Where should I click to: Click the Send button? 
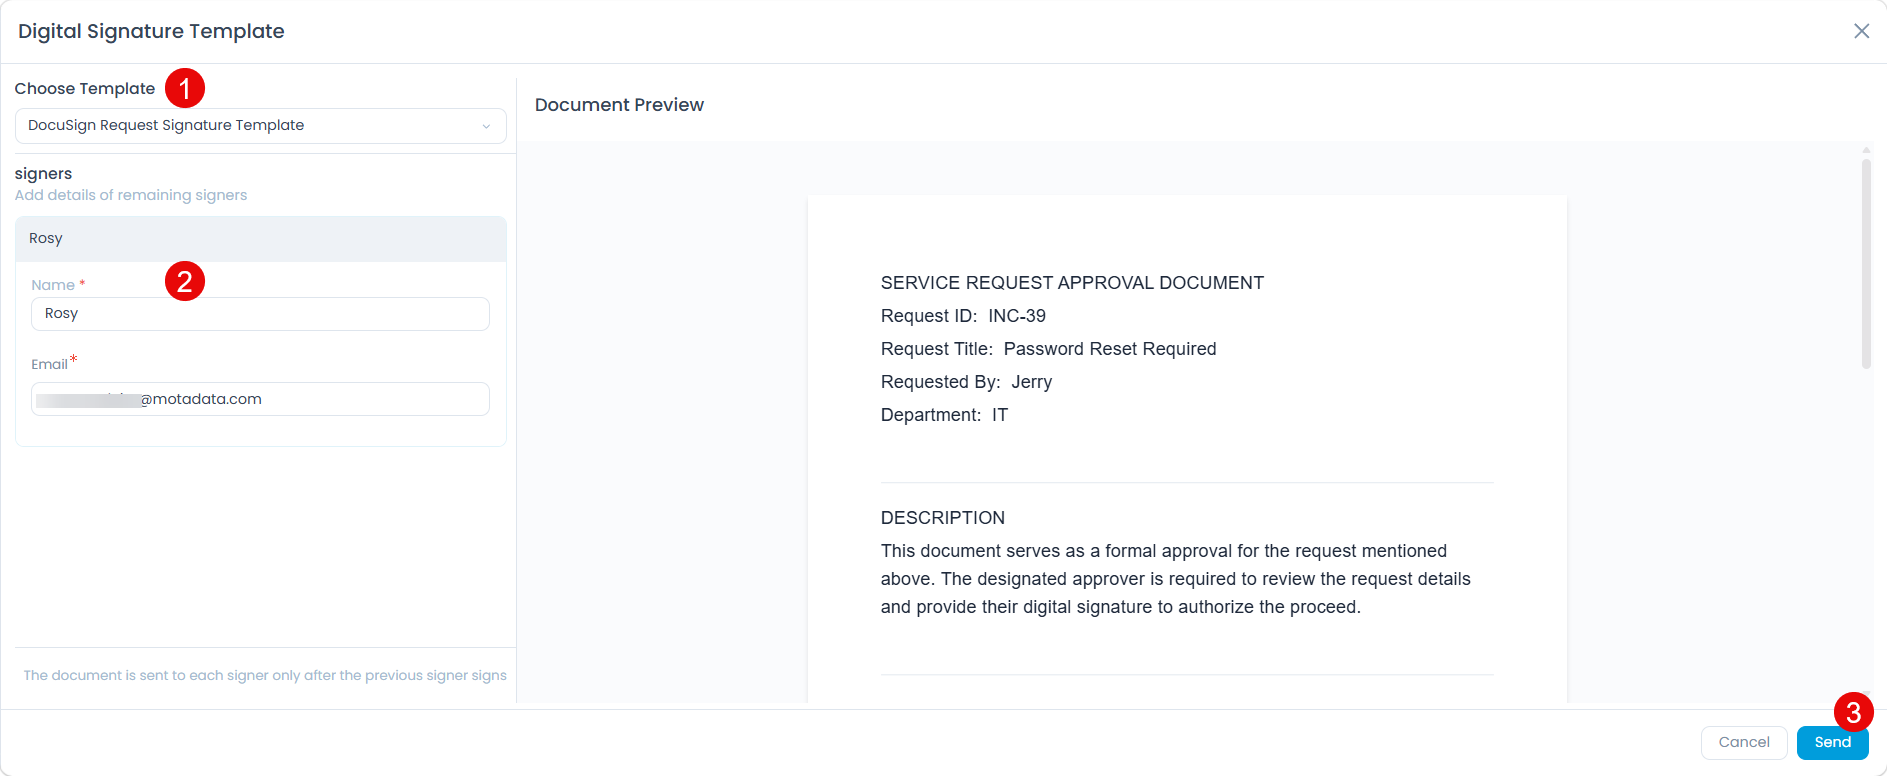pyautogui.click(x=1832, y=742)
